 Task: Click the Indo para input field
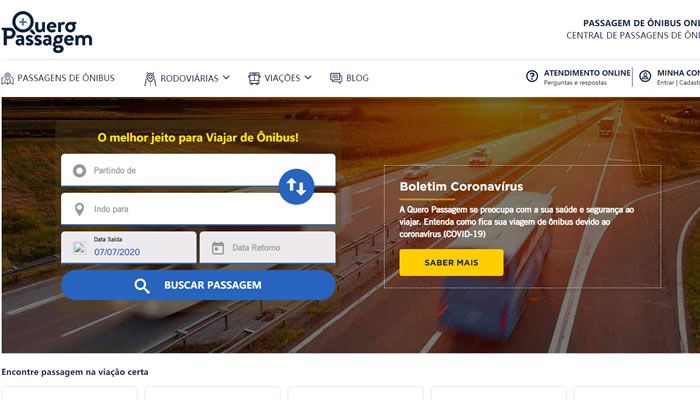point(198,209)
